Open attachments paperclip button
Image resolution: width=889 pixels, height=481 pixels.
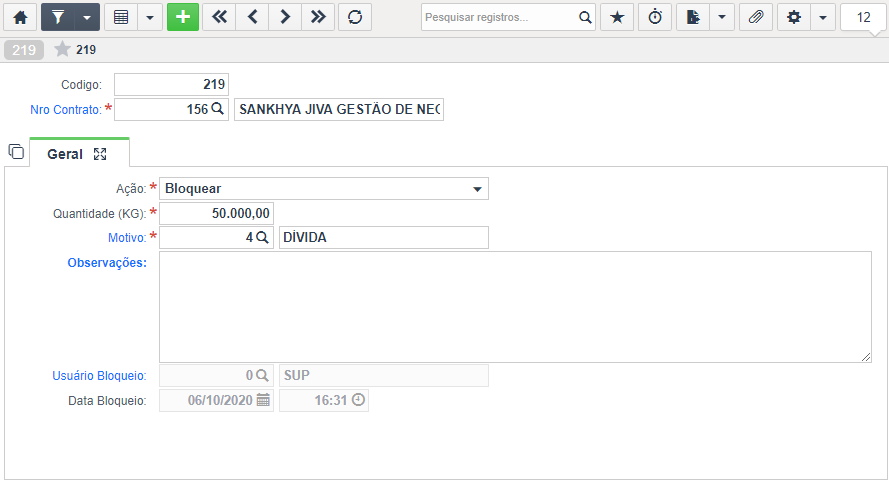[756, 17]
